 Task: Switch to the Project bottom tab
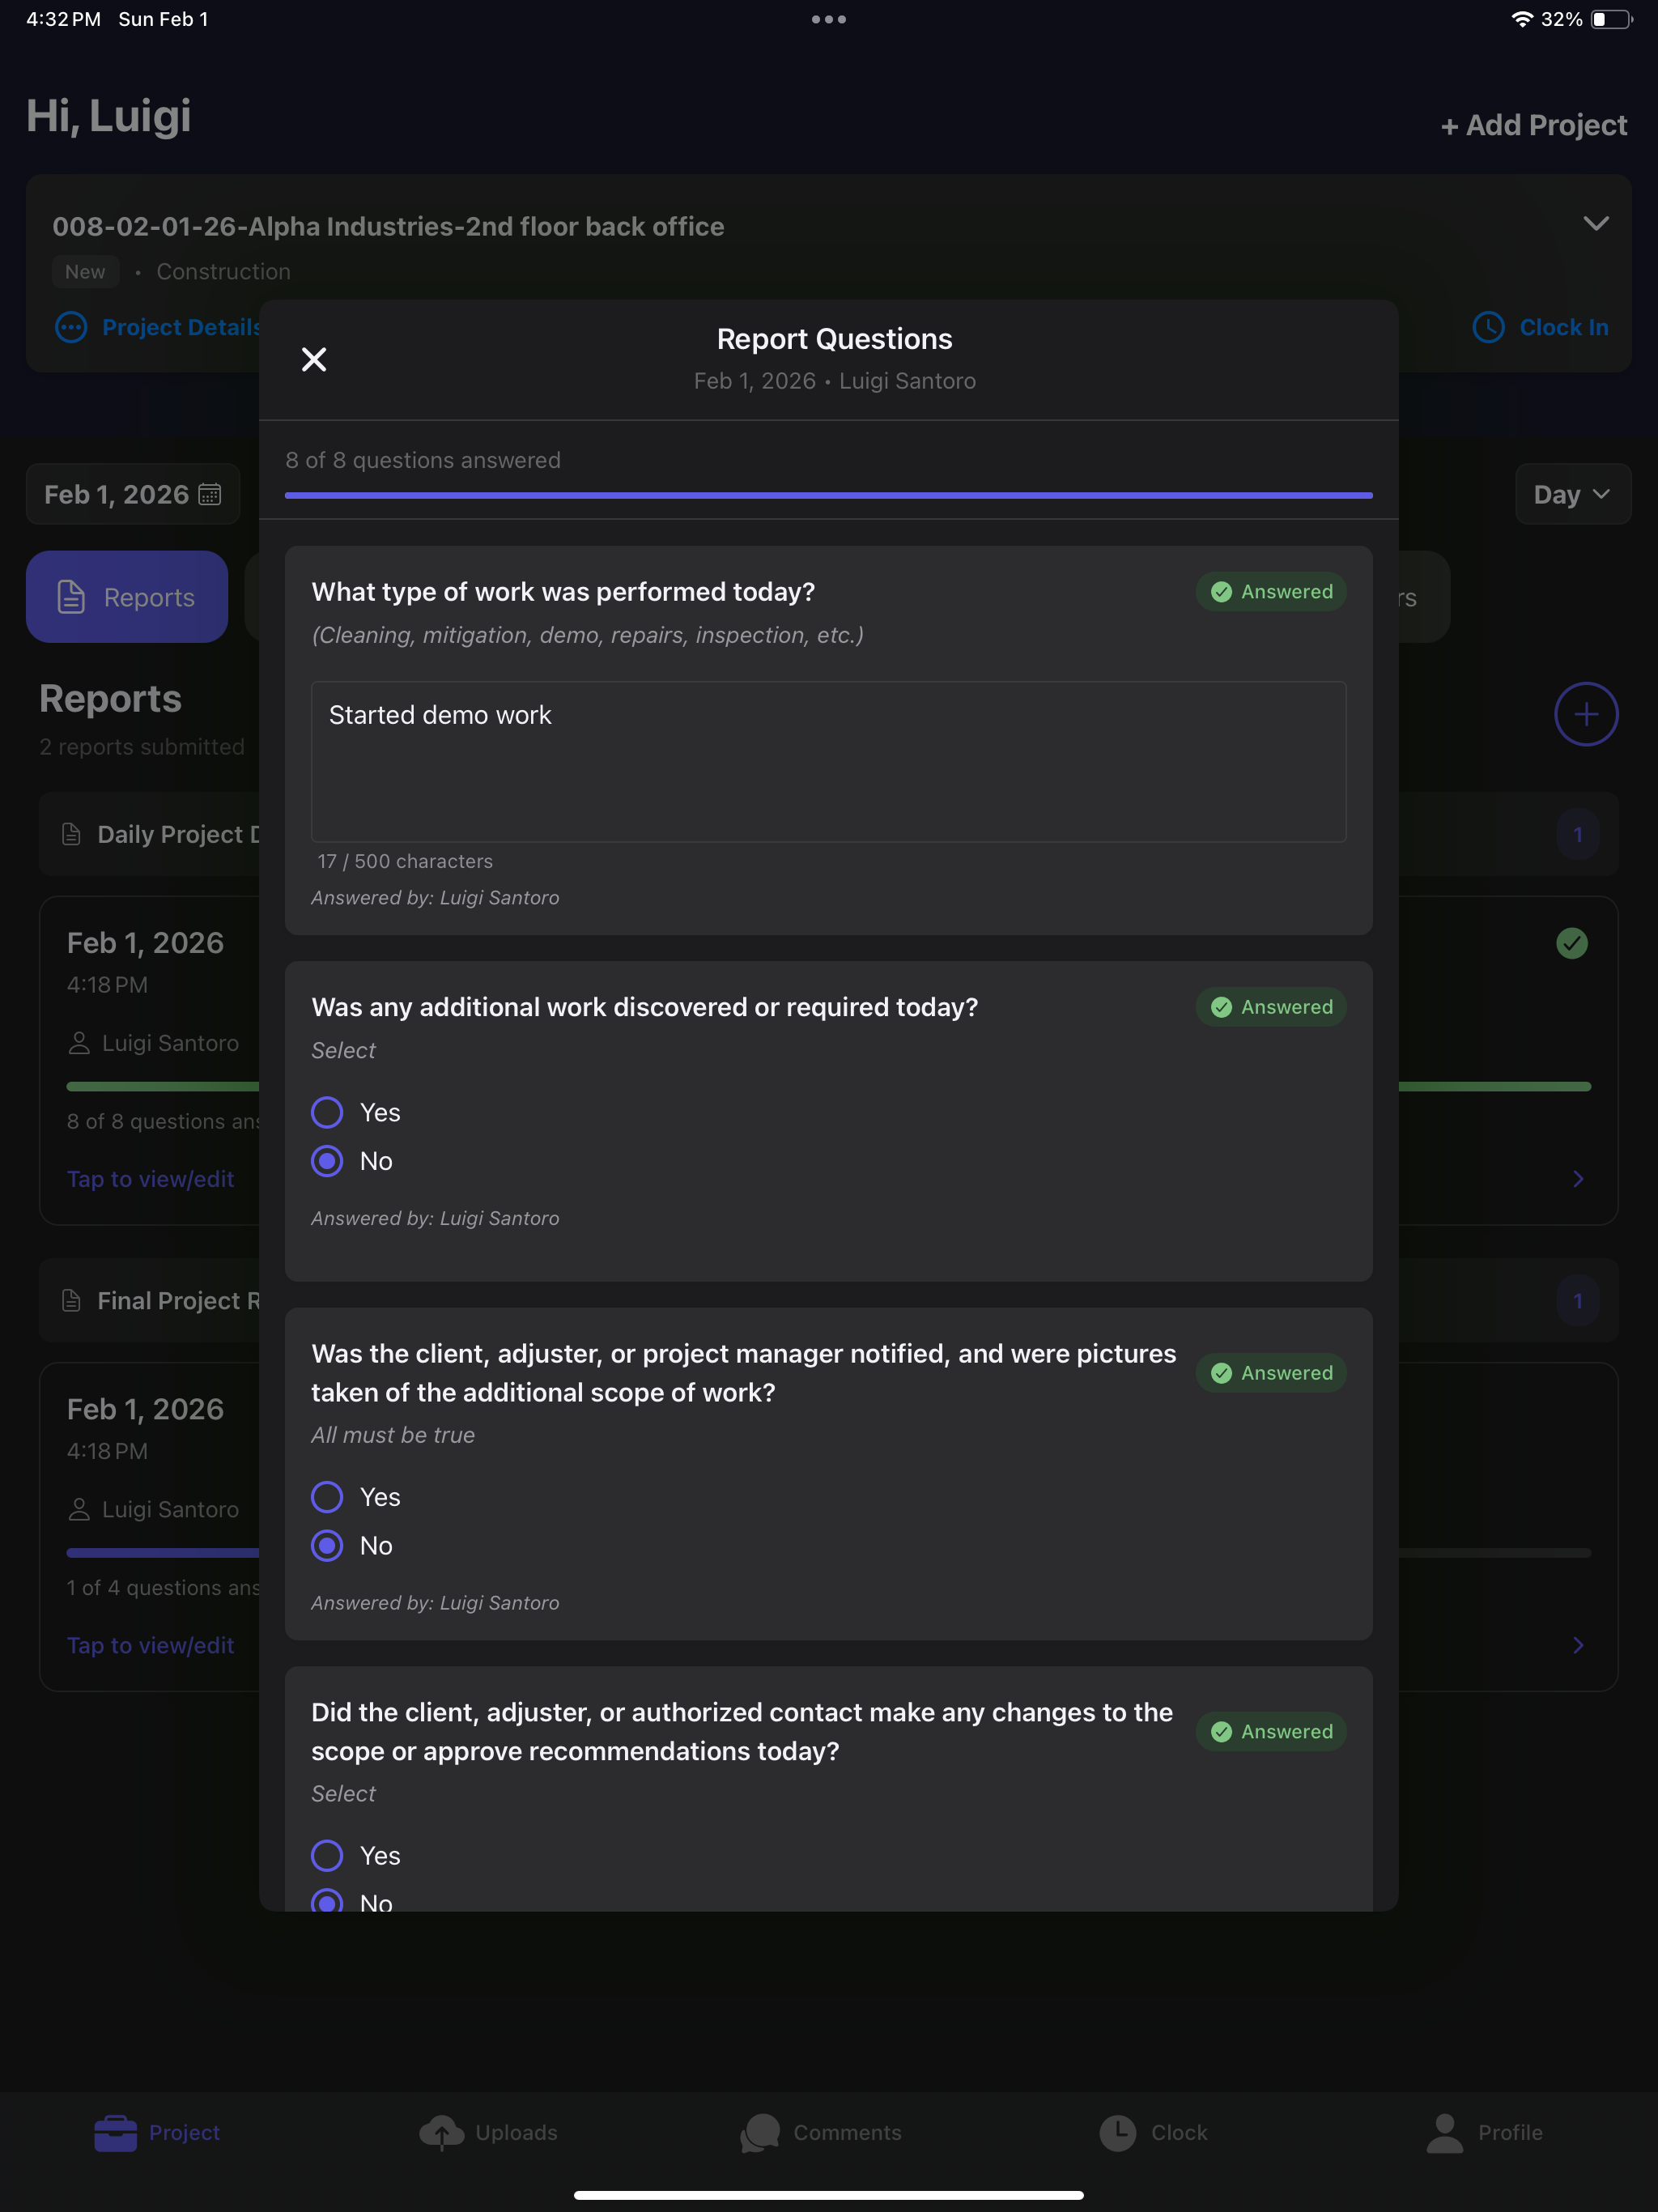(x=157, y=2132)
